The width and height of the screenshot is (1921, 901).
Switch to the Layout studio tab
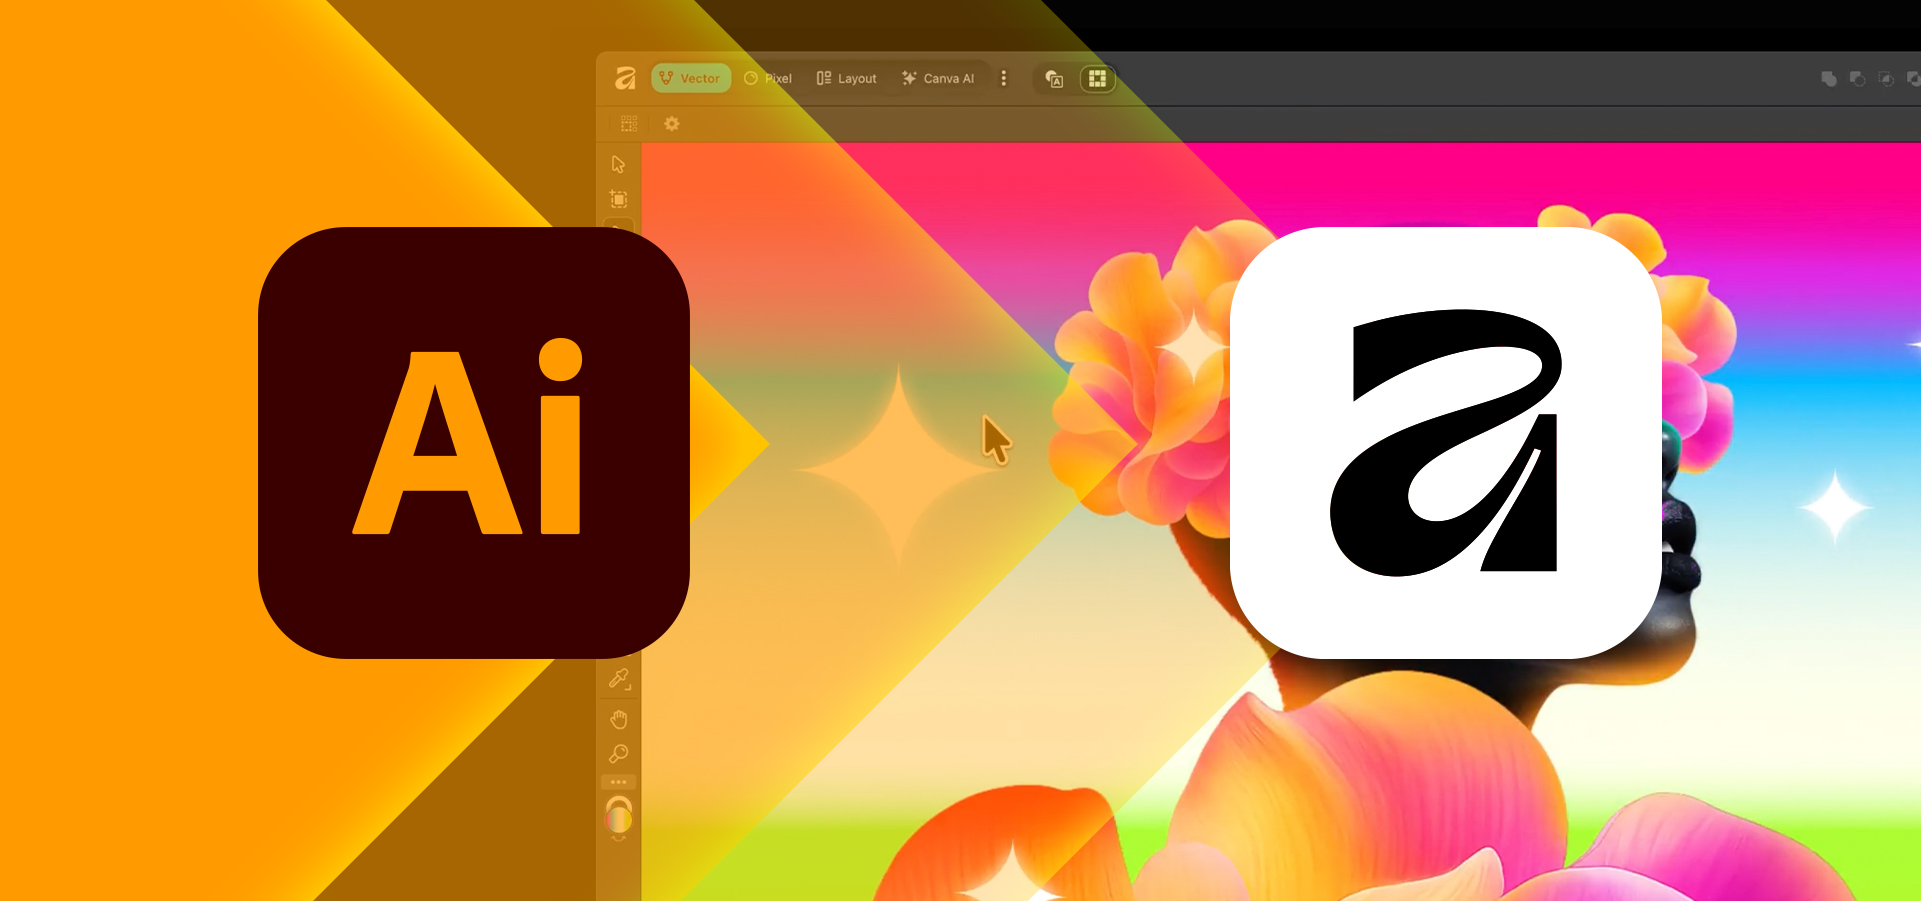[846, 78]
